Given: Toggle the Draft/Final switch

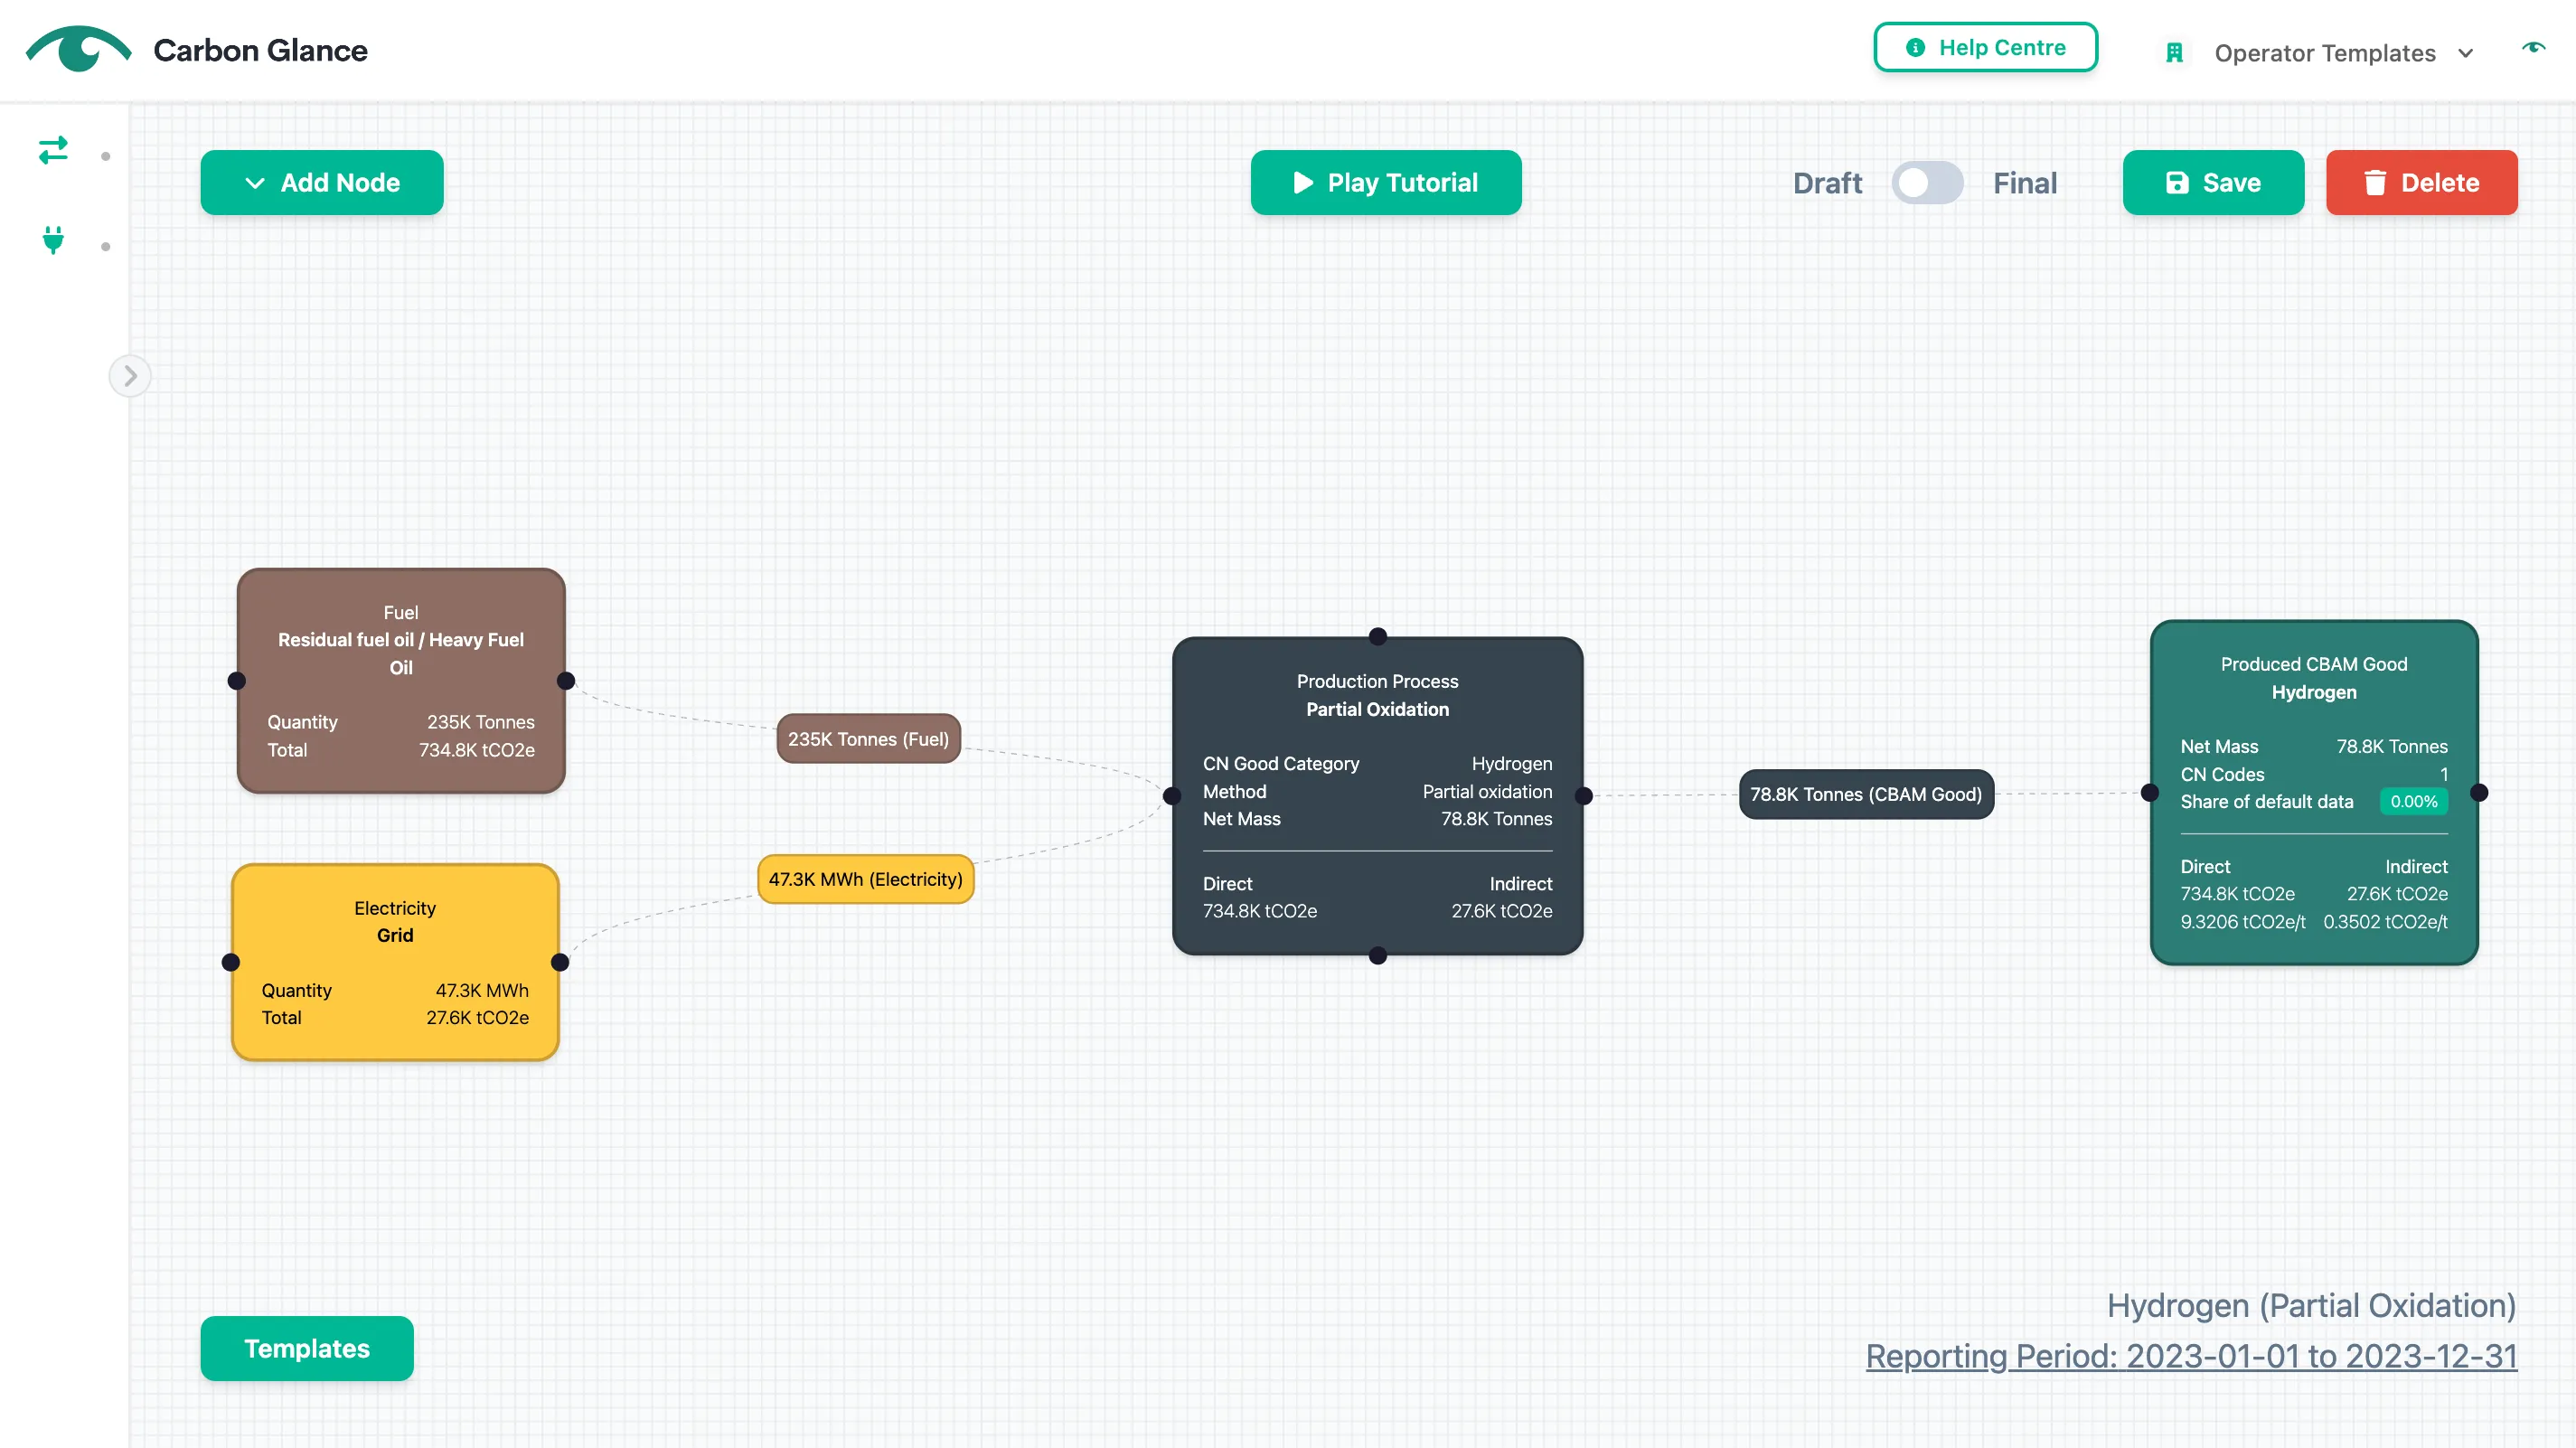Looking at the screenshot, I should pyautogui.click(x=1926, y=183).
